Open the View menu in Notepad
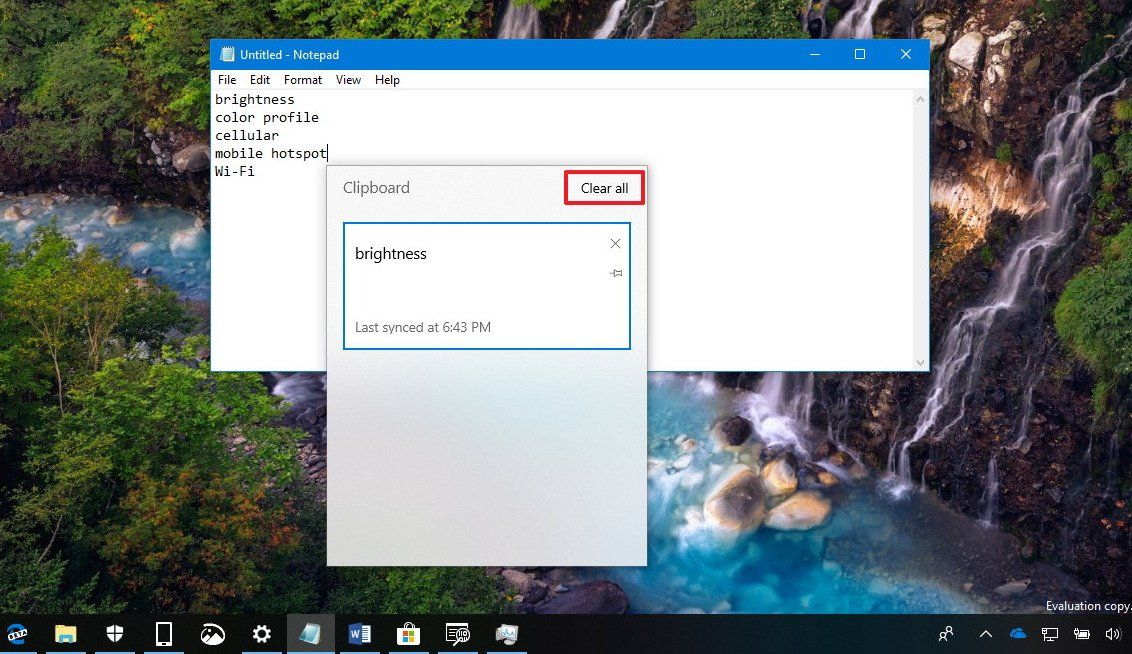This screenshot has width=1132, height=654. coord(348,80)
